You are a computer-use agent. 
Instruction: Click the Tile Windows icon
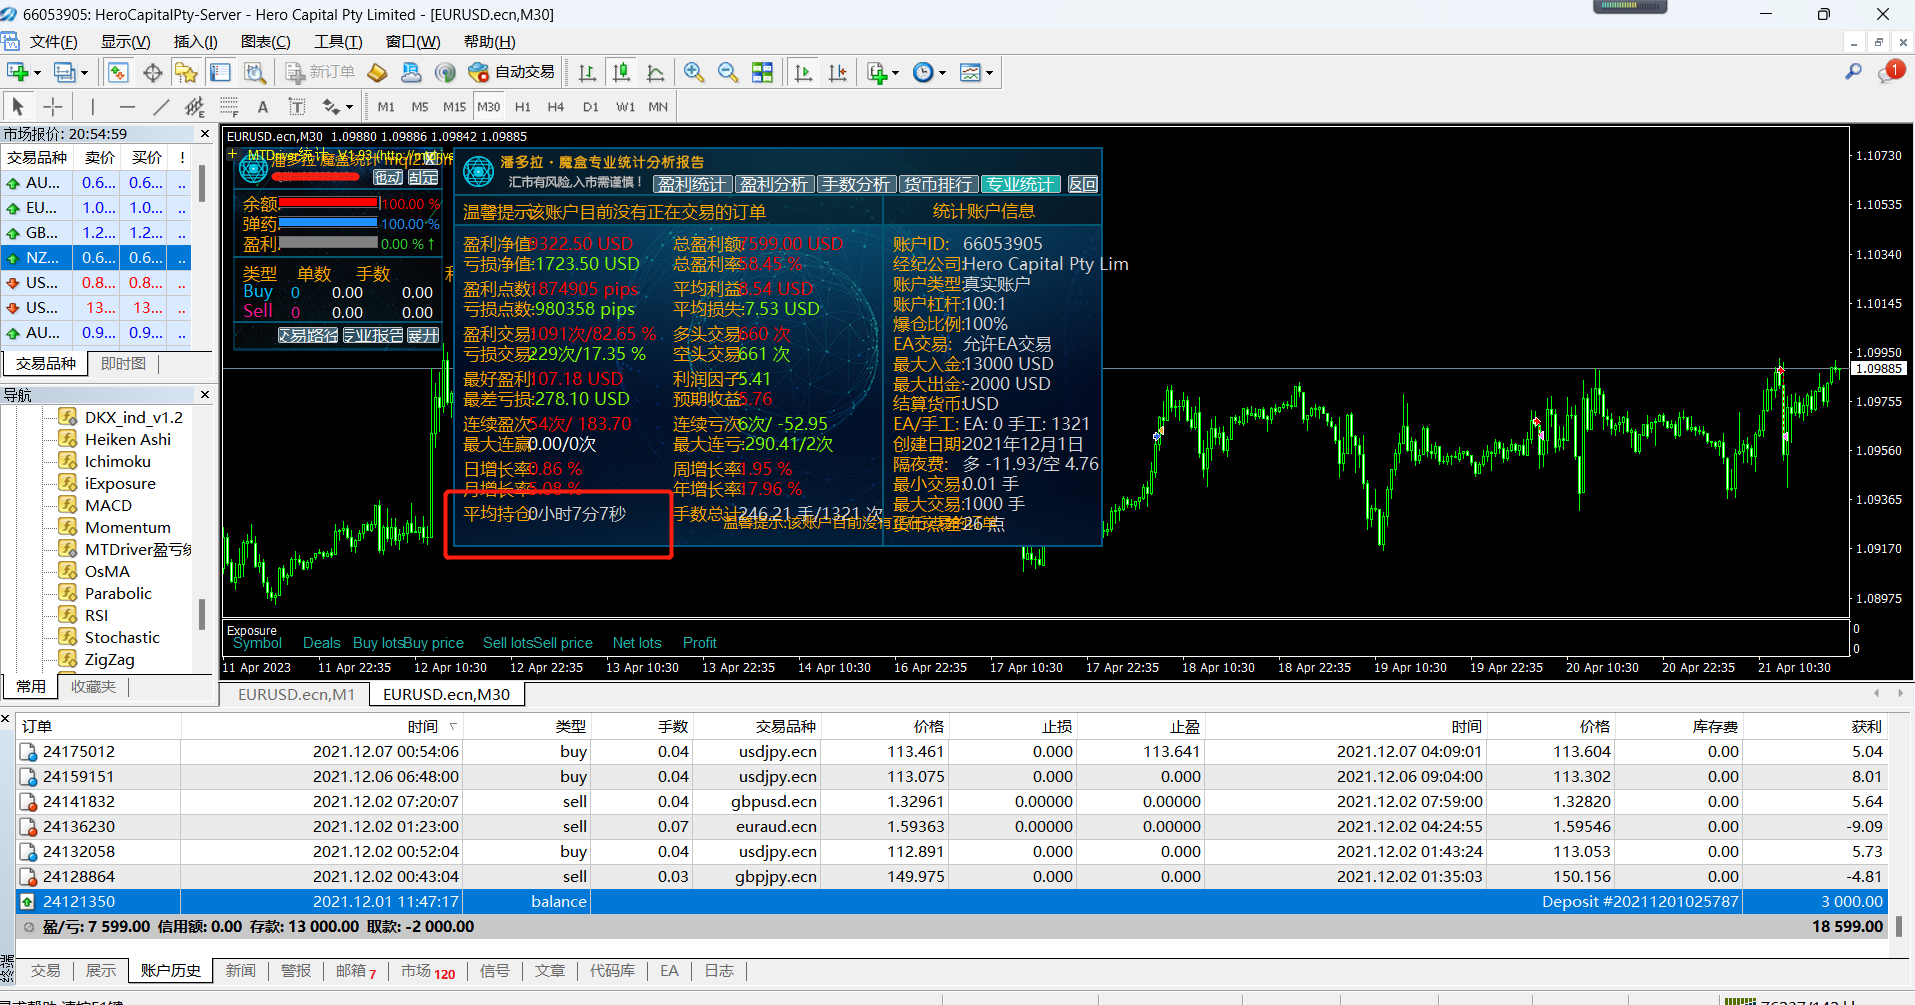[x=762, y=72]
